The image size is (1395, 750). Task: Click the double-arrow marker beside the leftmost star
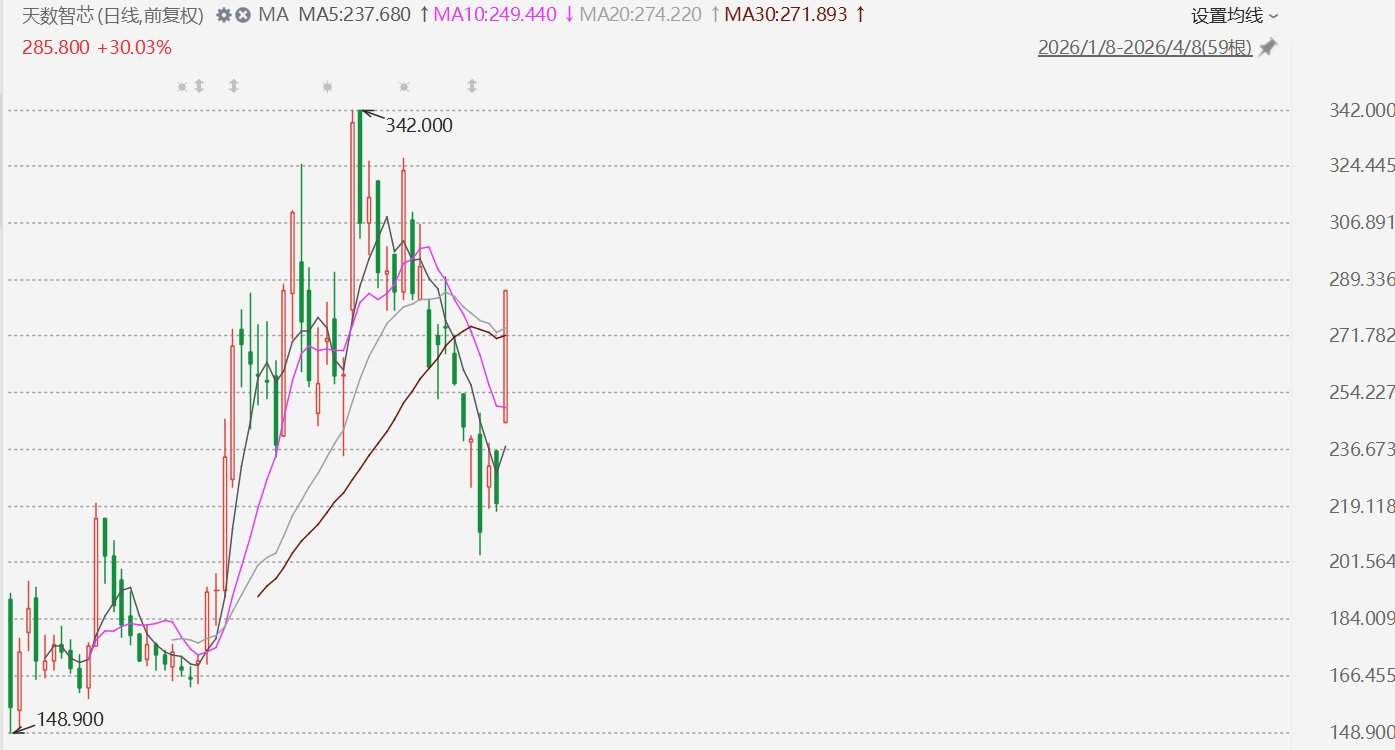[x=199, y=87]
